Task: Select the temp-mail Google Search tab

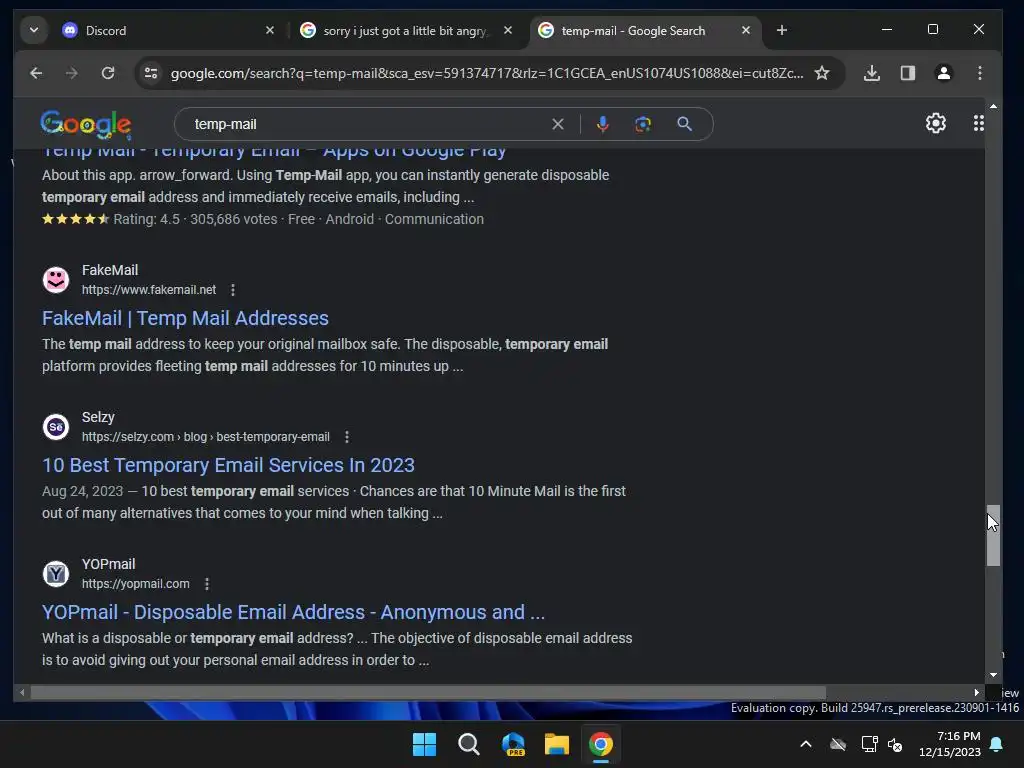Action: [x=645, y=31]
